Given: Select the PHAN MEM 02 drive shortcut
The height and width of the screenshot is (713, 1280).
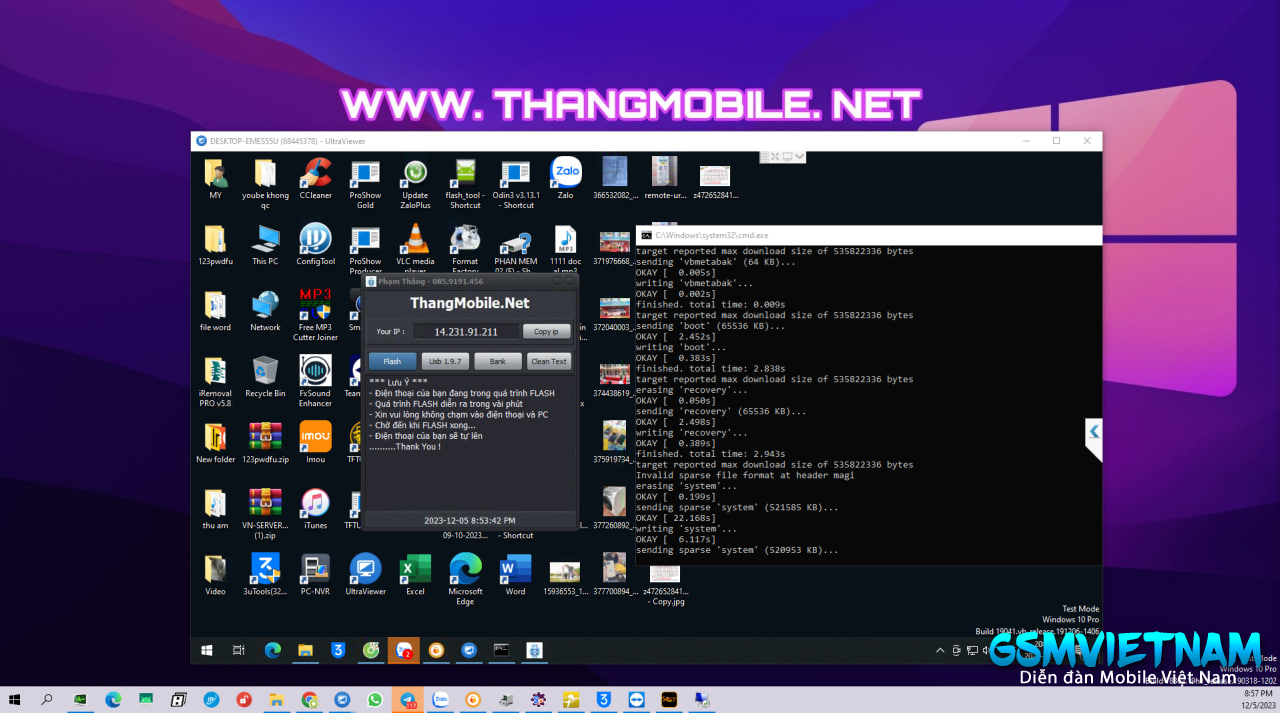Looking at the screenshot, I should 515,248.
